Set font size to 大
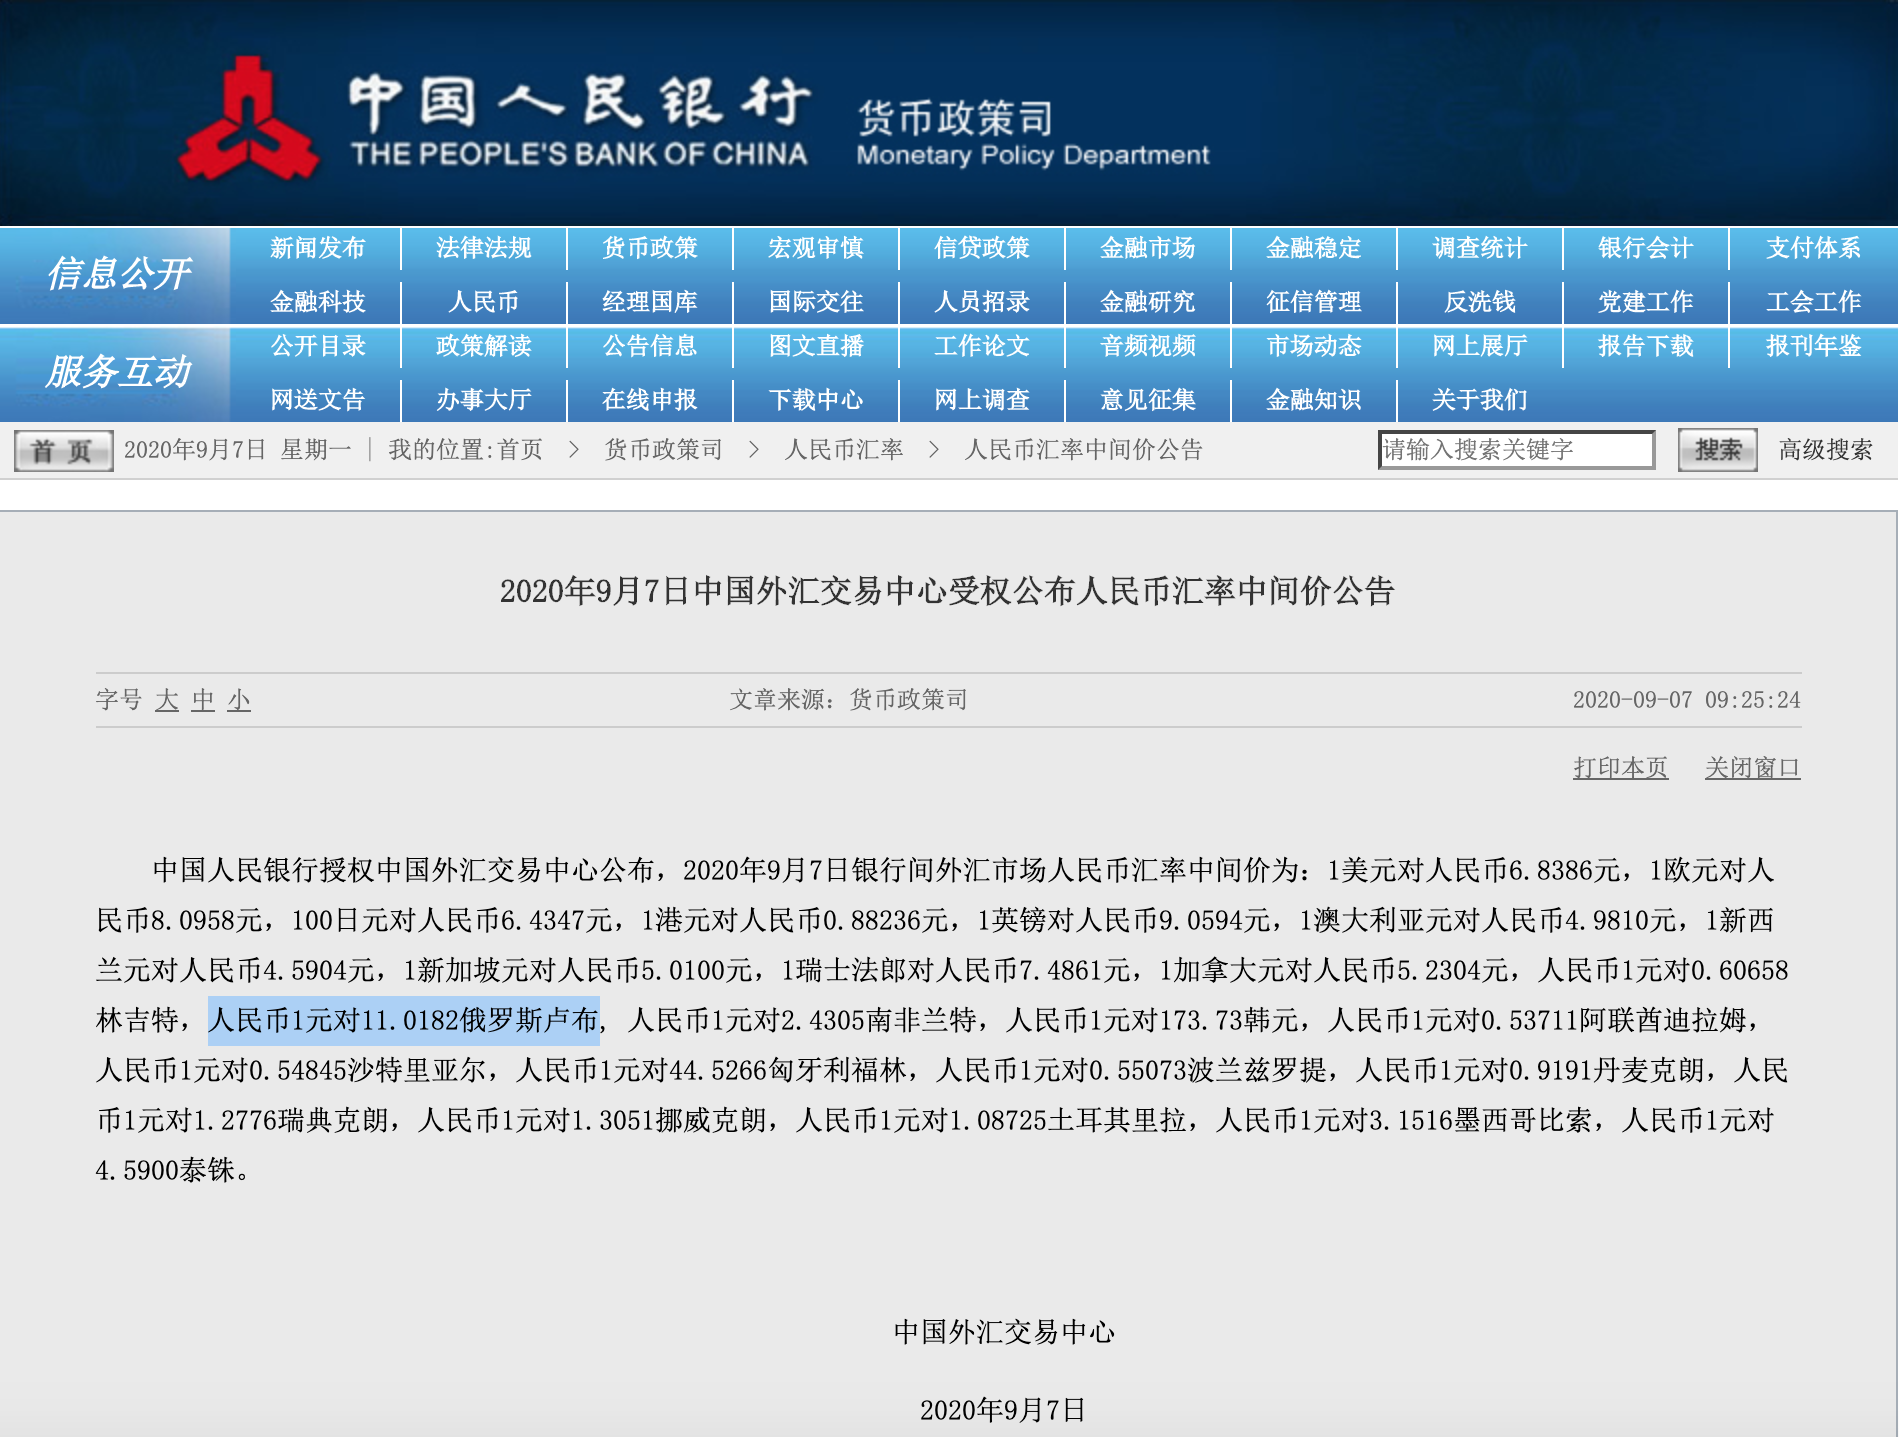The width and height of the screenshot is (1899, 1437). [167, 700]
